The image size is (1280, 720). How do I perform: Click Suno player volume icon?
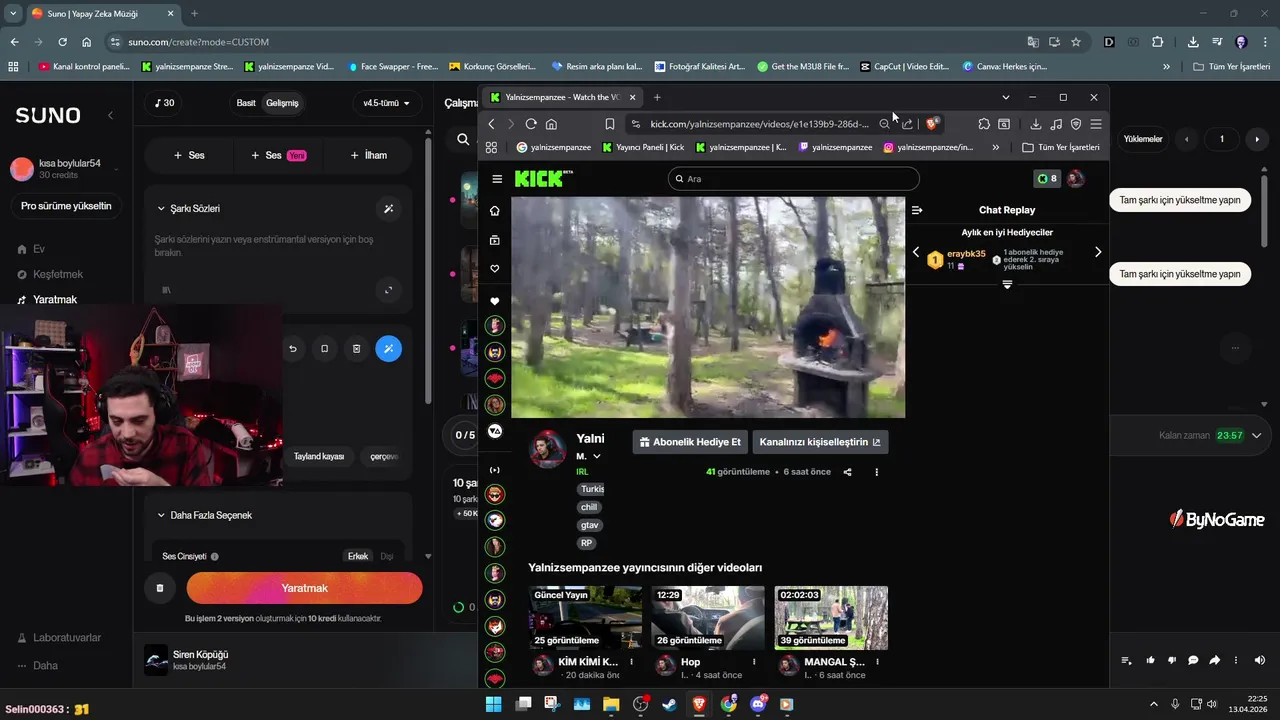tap(1259, 660)
